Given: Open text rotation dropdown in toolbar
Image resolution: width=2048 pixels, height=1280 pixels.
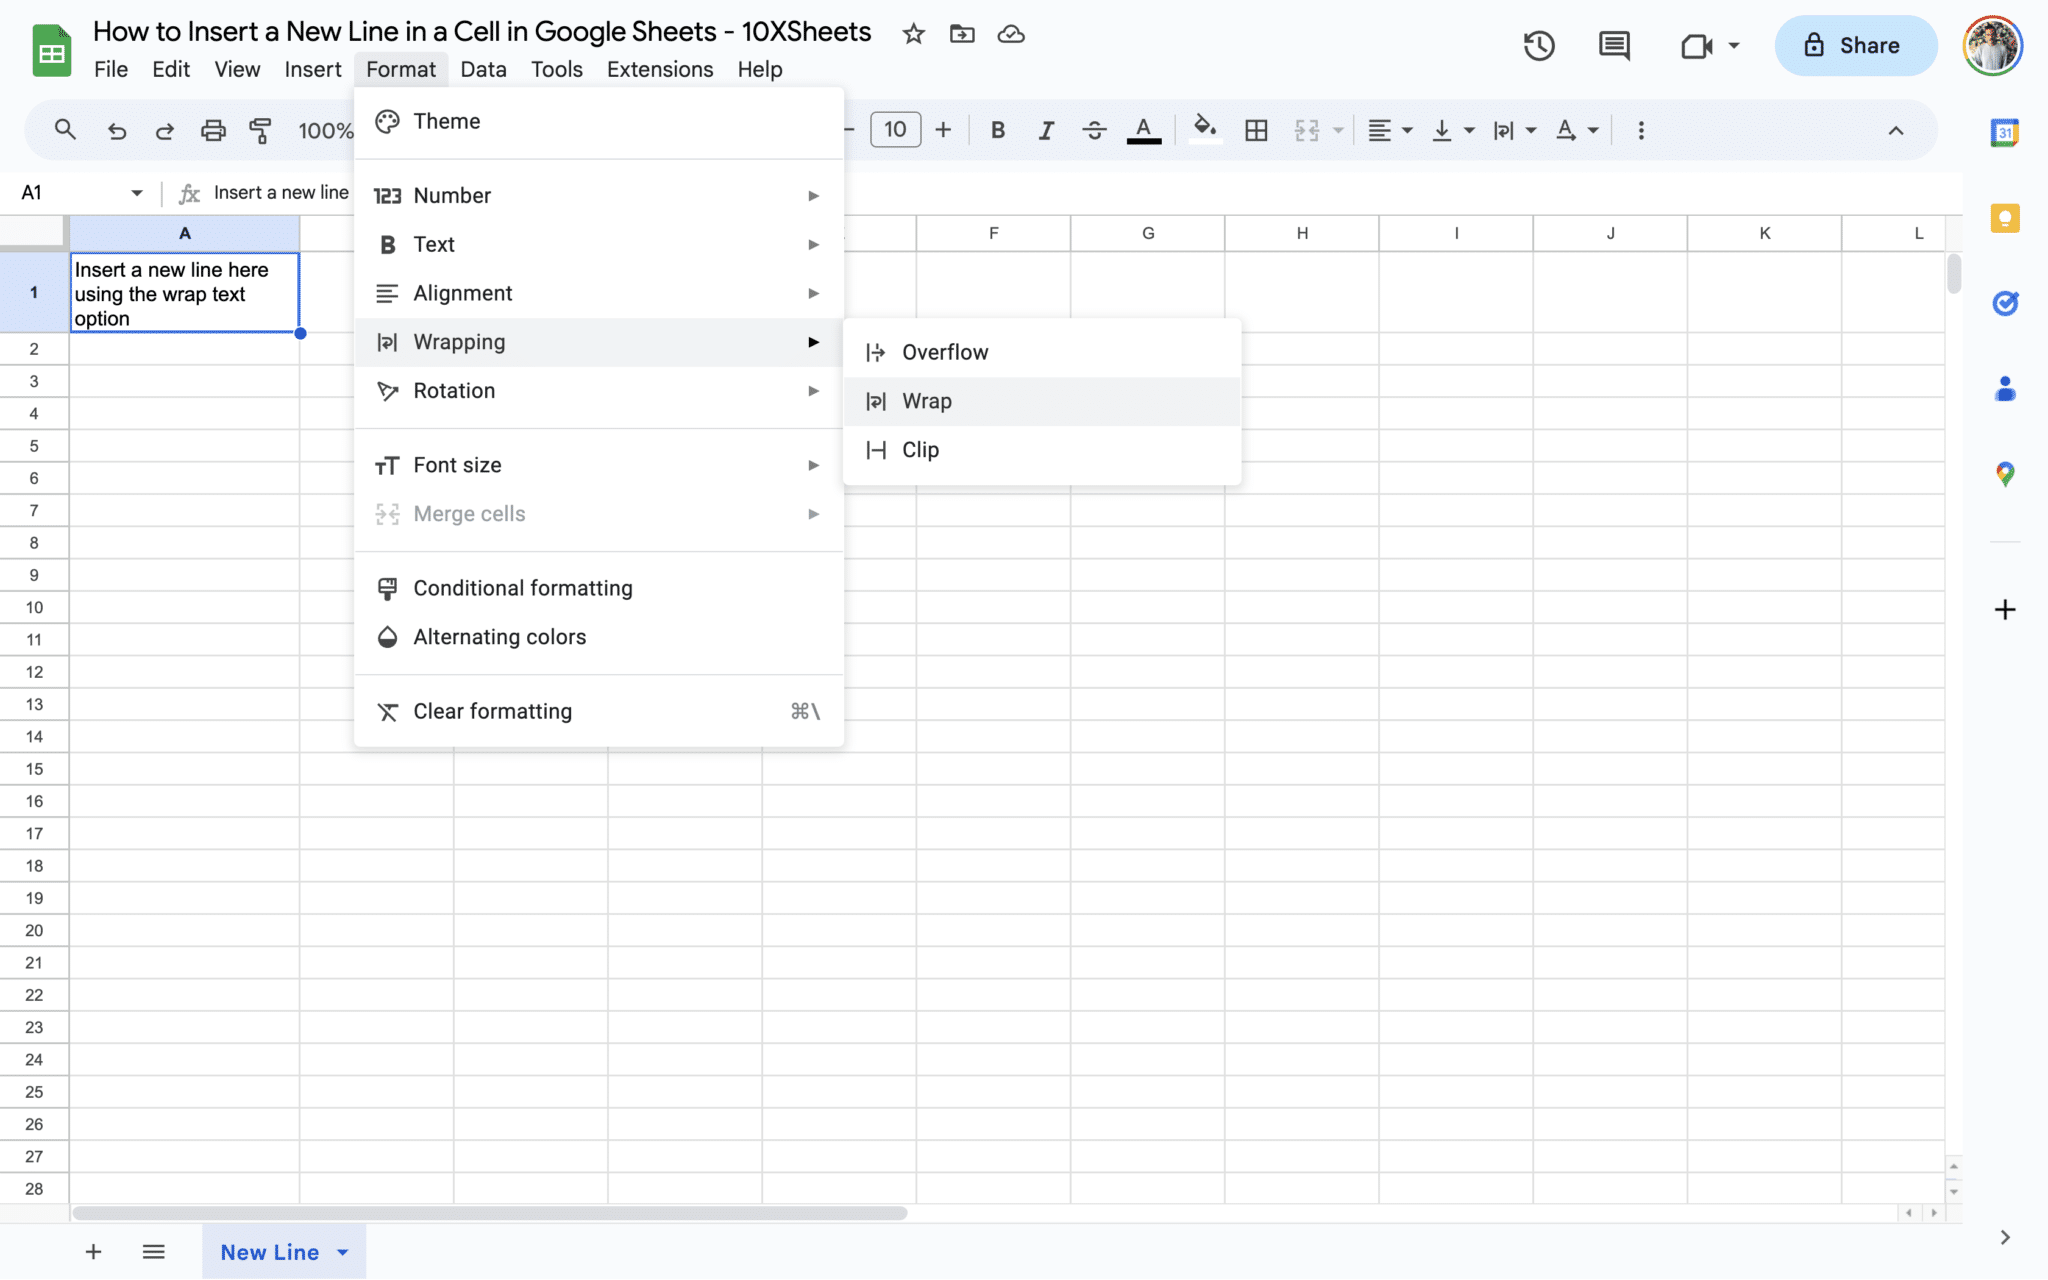Looking at the screenshot, I should coord(1577,130).
